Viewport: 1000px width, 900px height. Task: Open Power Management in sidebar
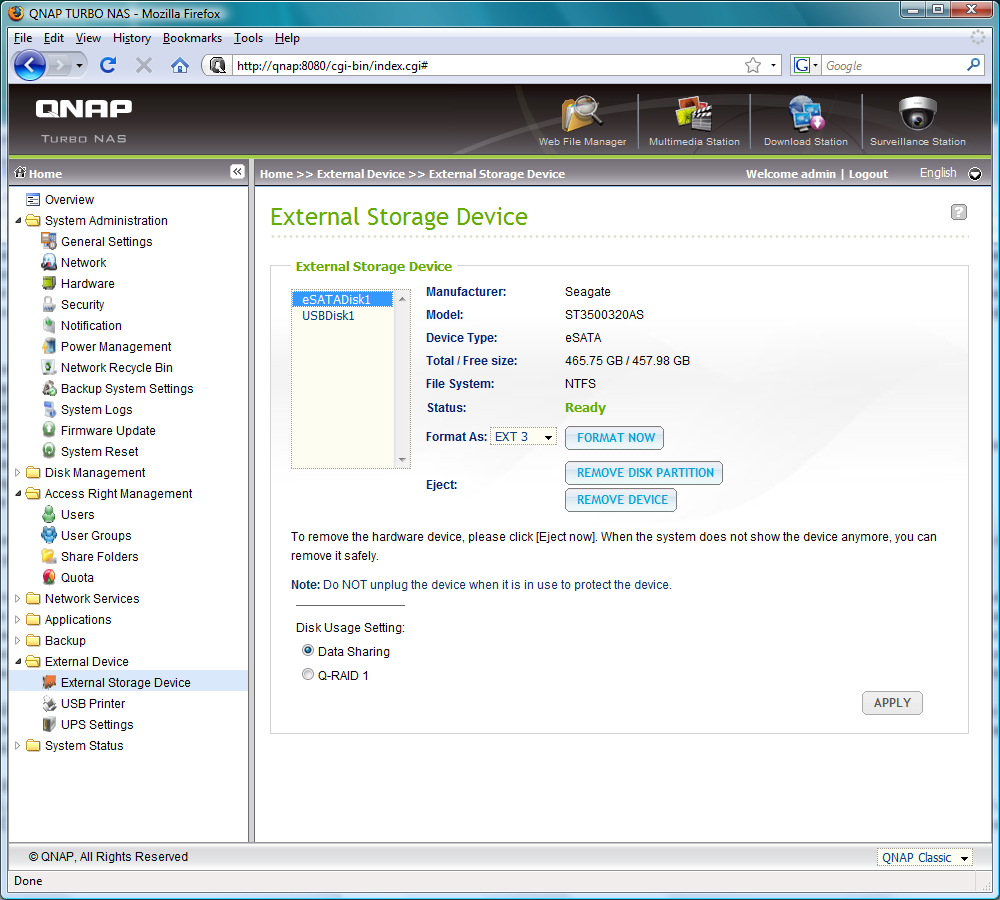pos(115,347)
